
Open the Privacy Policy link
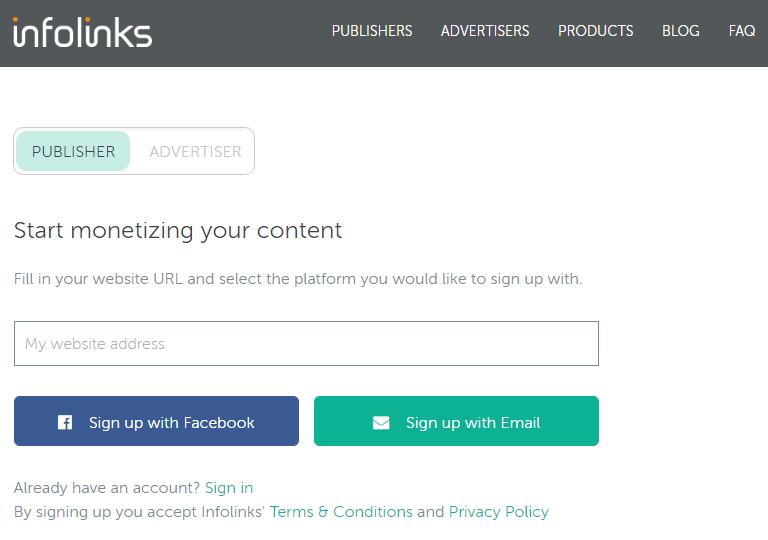(x=499, y=512)
